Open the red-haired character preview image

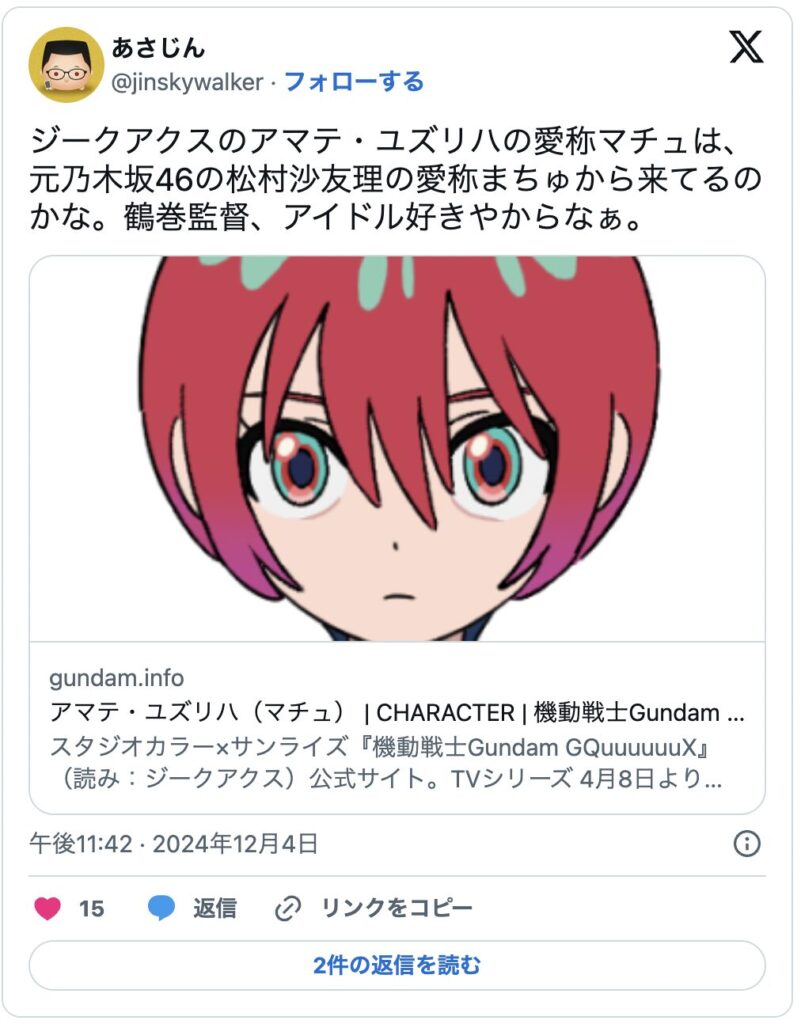[397, 449]
